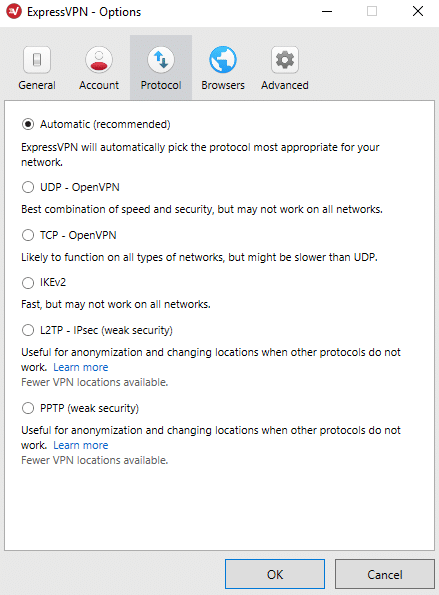The height and width of the screenshot is (595, 439).
Task: Open Learn more link under PPTP
Action: tap(80, 445)
